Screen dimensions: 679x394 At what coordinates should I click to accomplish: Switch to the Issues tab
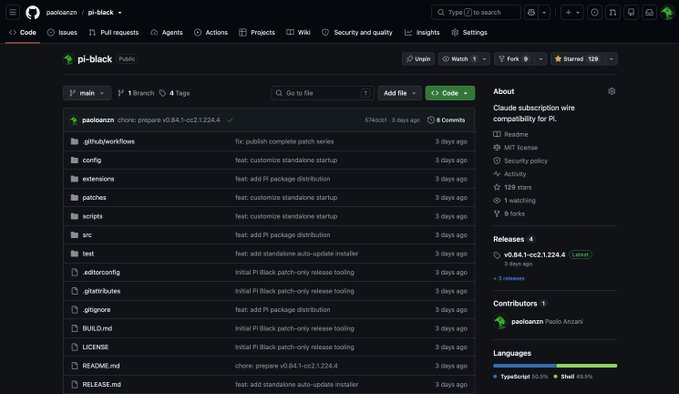(62, 32)
